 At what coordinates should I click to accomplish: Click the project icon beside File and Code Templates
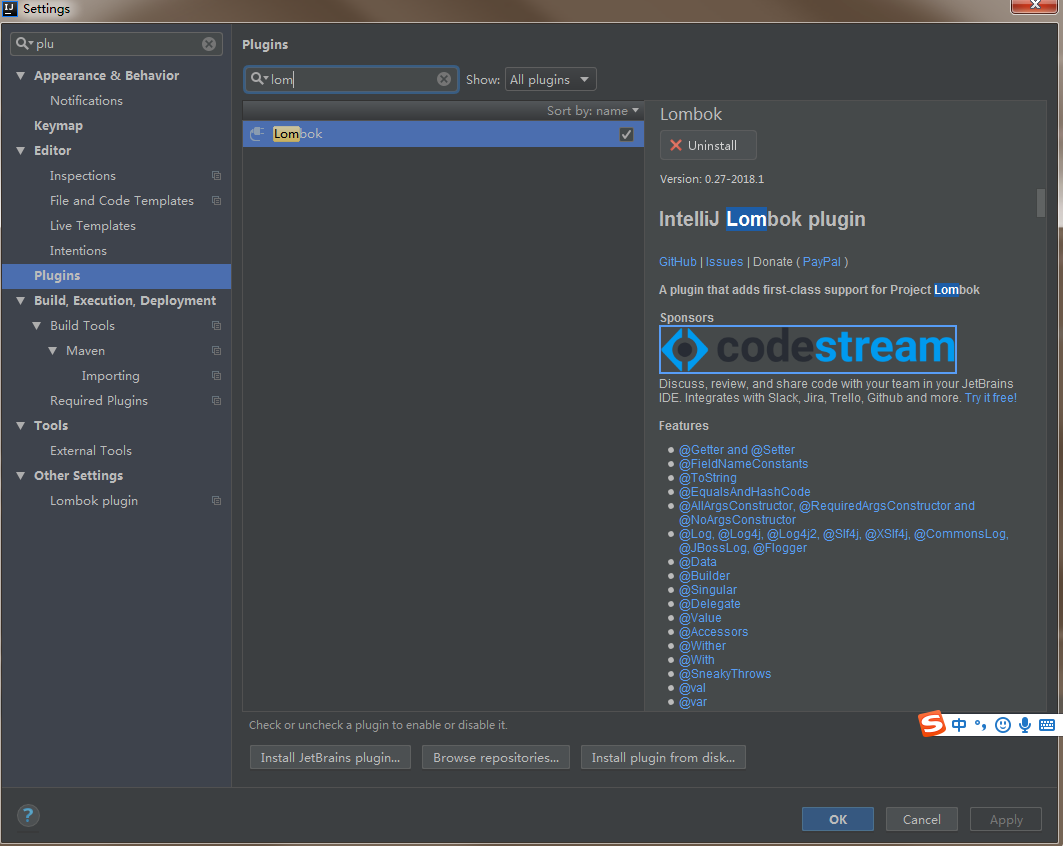point(216,201)
